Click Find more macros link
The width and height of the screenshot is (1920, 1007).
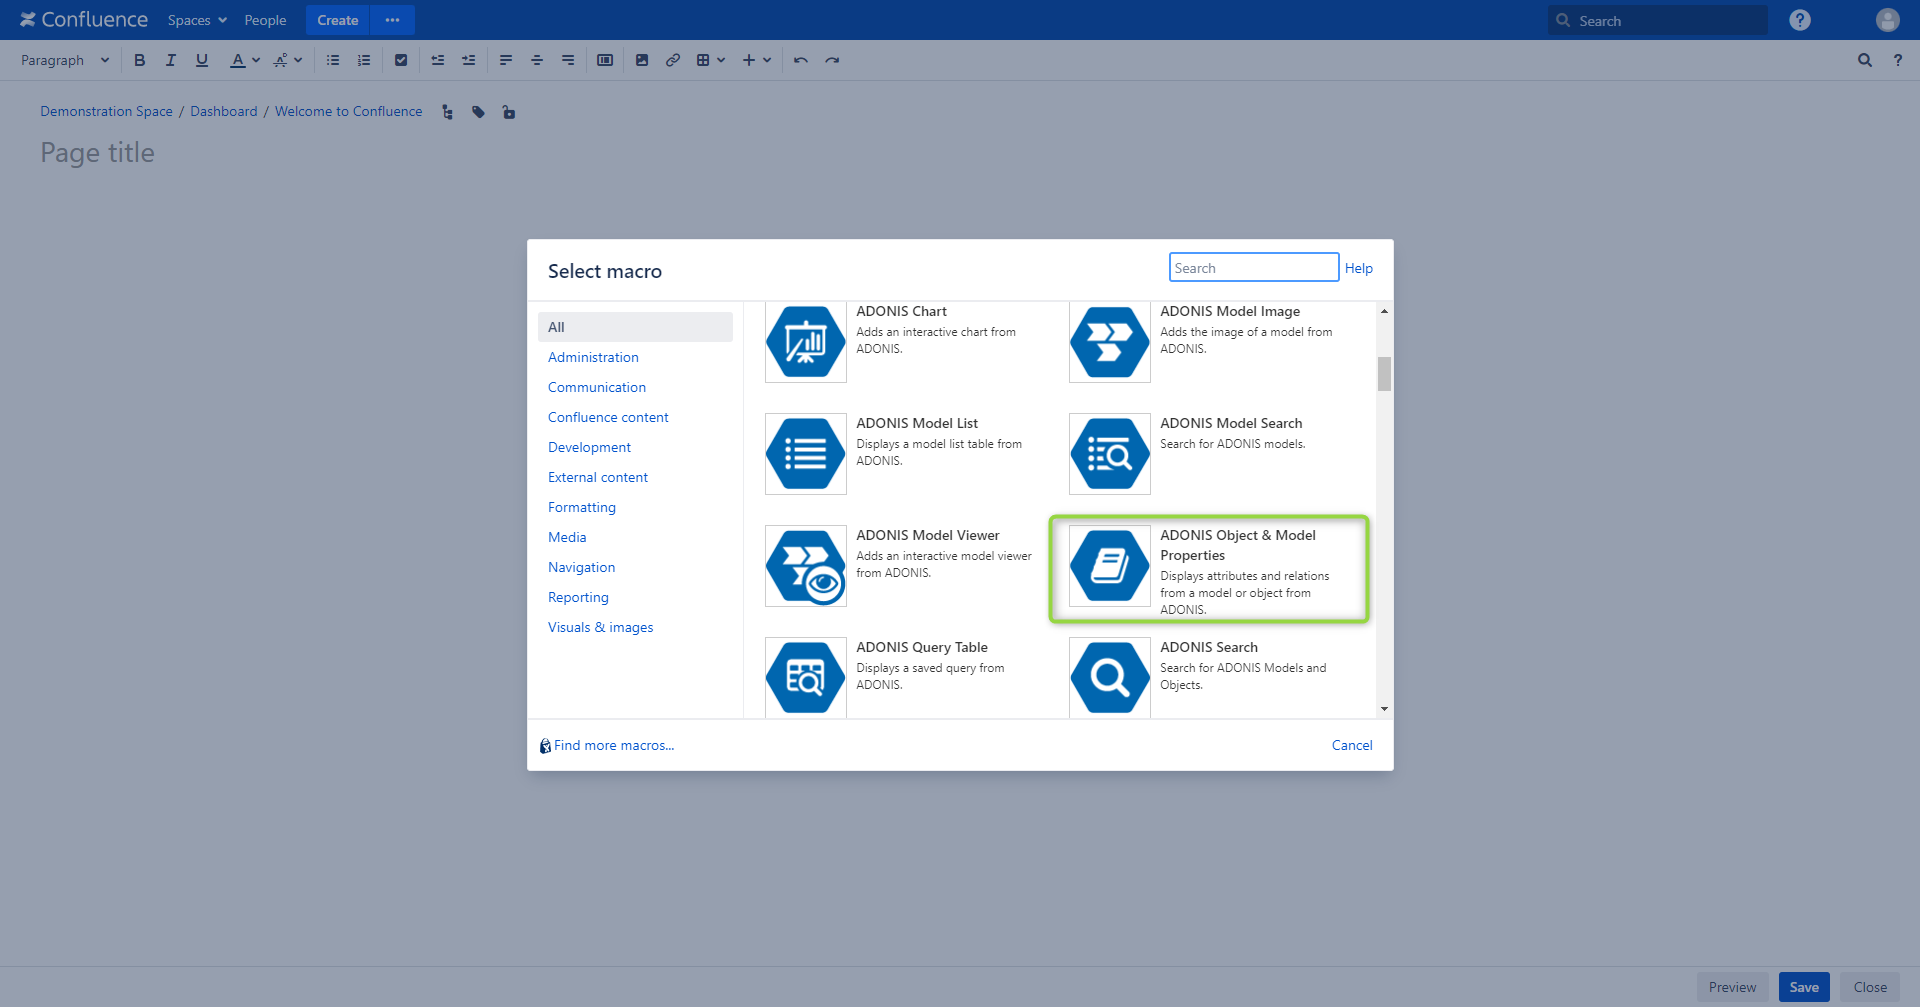[x=613, y=745]
